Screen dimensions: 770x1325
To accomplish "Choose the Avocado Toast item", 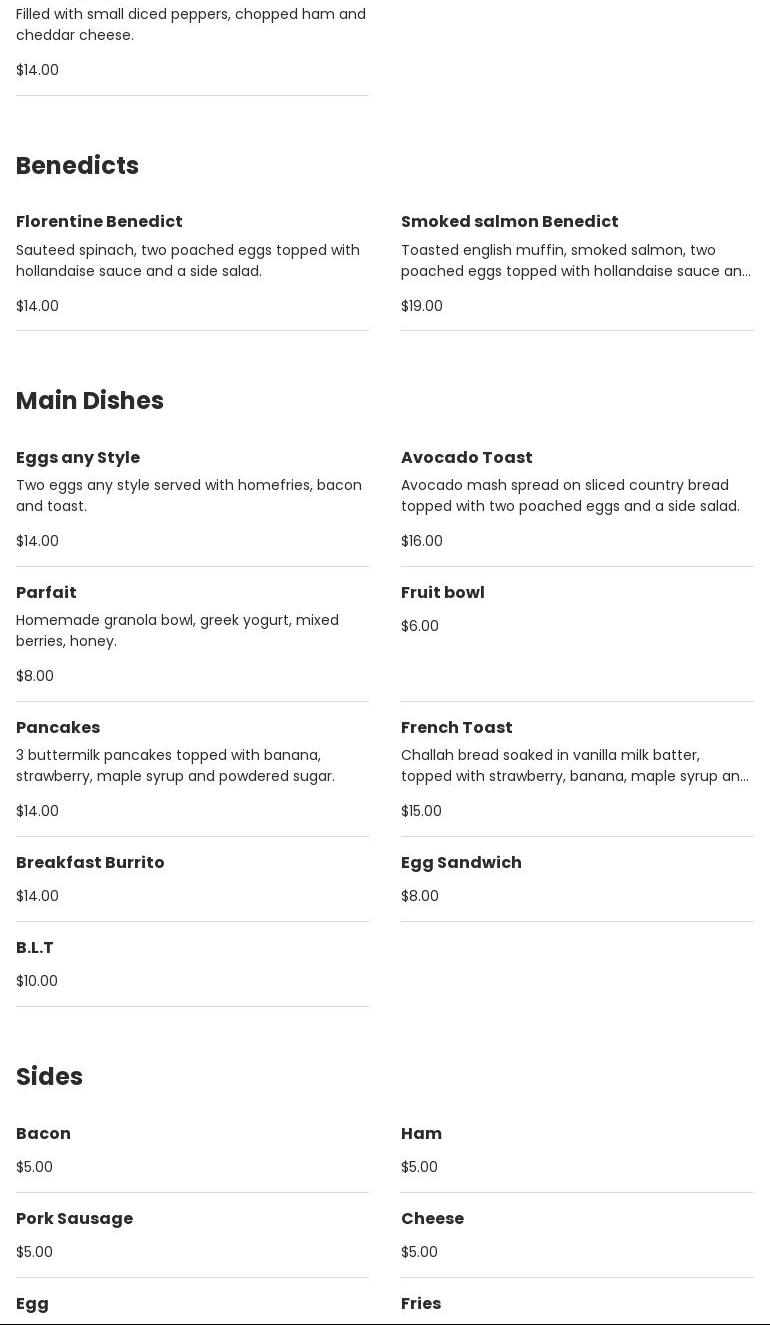I will (x=466, y=458).
